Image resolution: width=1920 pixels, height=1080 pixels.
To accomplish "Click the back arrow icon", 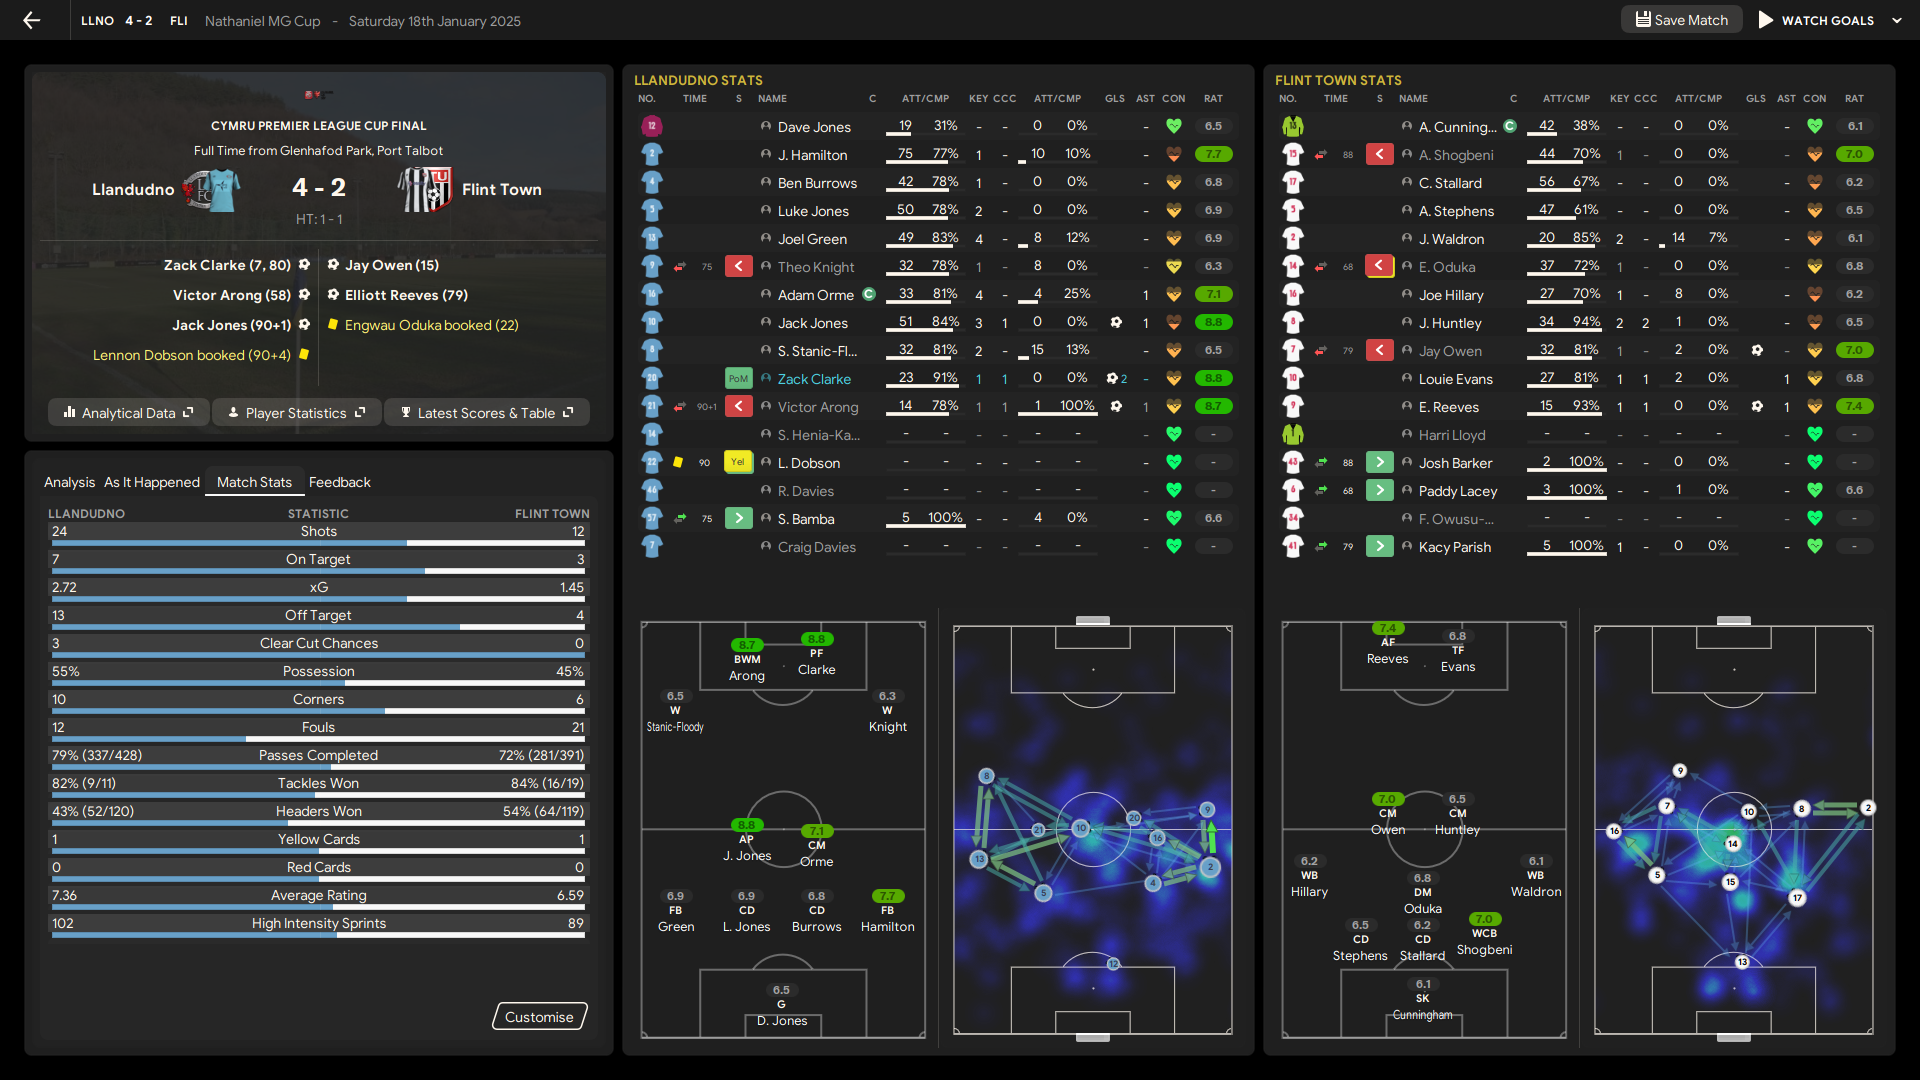I will [32, 20].
